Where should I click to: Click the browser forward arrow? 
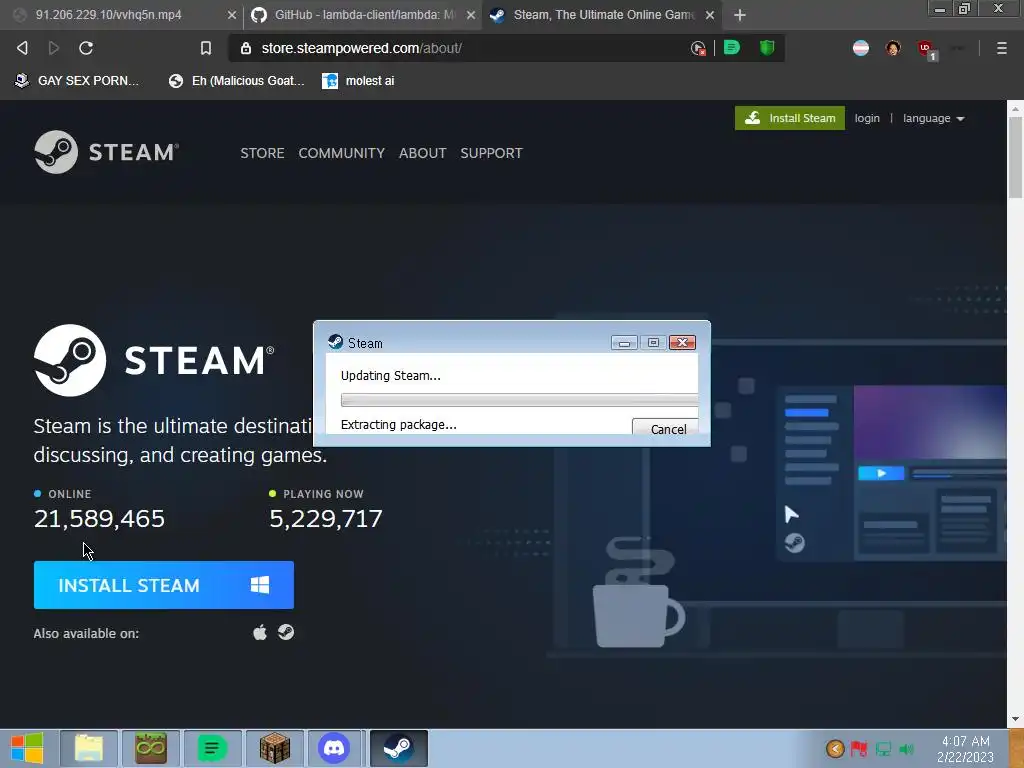[54, 48]
